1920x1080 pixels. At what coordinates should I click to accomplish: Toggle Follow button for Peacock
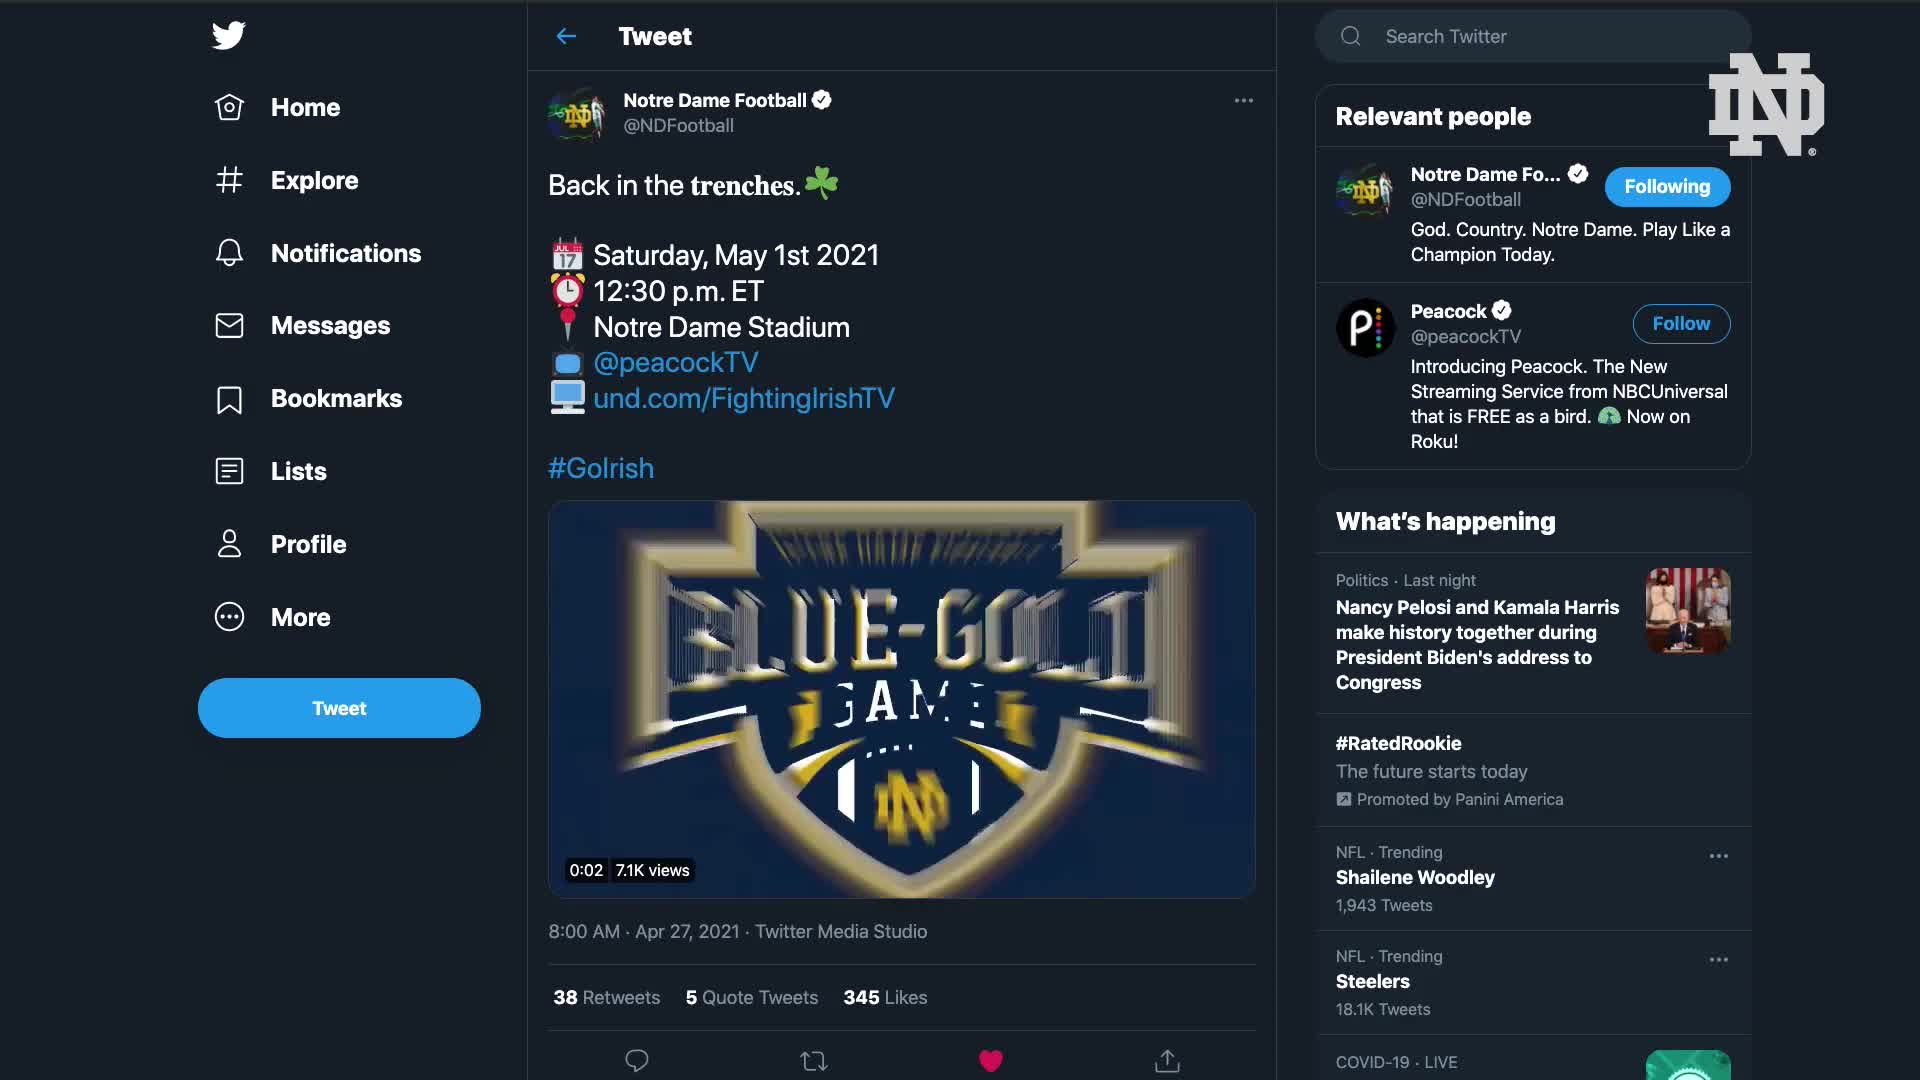[1681, 323]
